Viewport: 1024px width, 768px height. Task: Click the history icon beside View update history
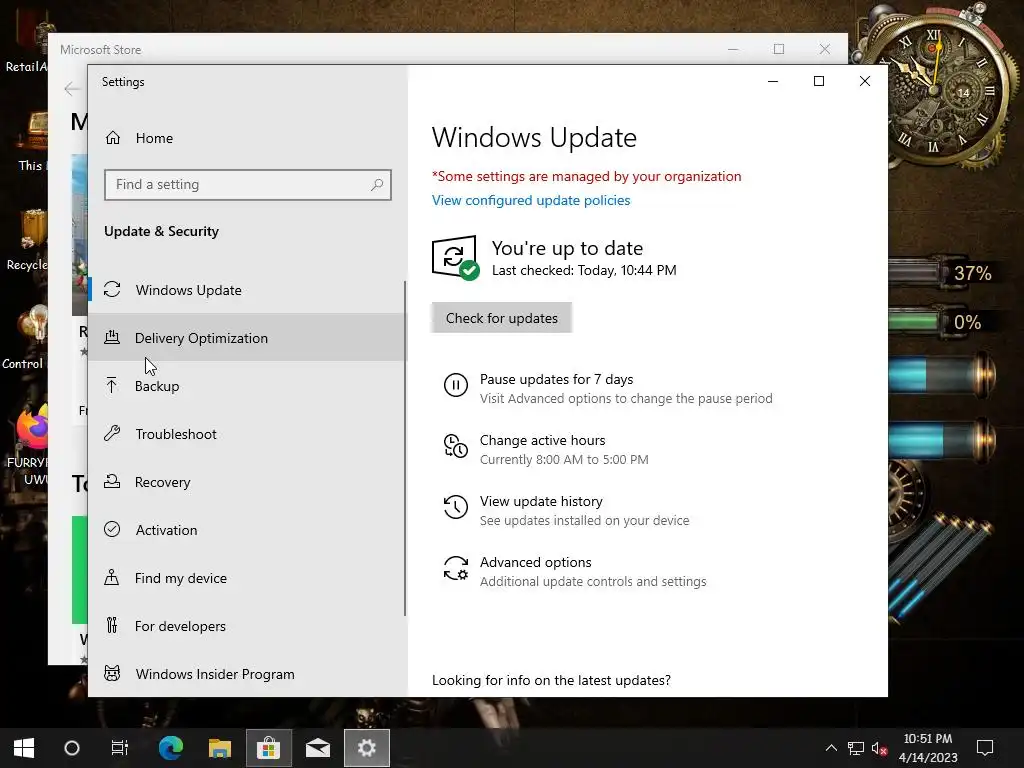coord(456,507)
